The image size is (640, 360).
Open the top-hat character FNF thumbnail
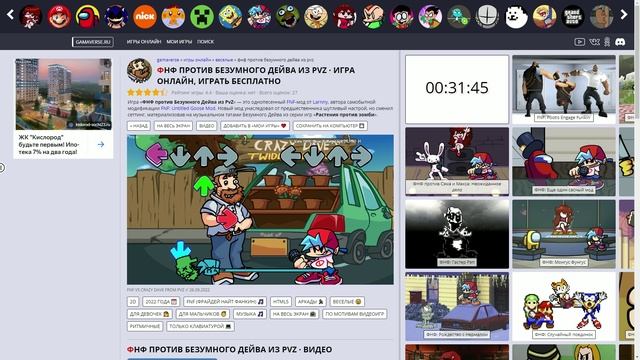click(x=564, y=161)
